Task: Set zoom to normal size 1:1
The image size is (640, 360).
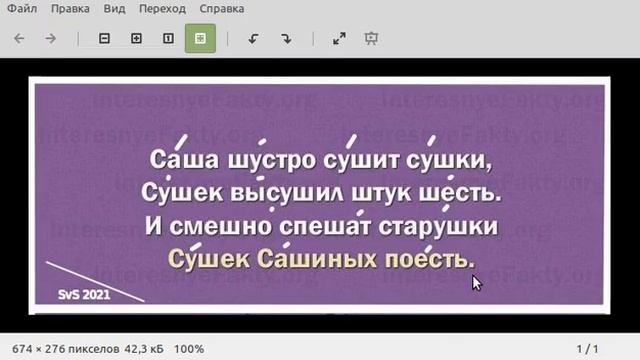Action: click(x=168, y=38)
